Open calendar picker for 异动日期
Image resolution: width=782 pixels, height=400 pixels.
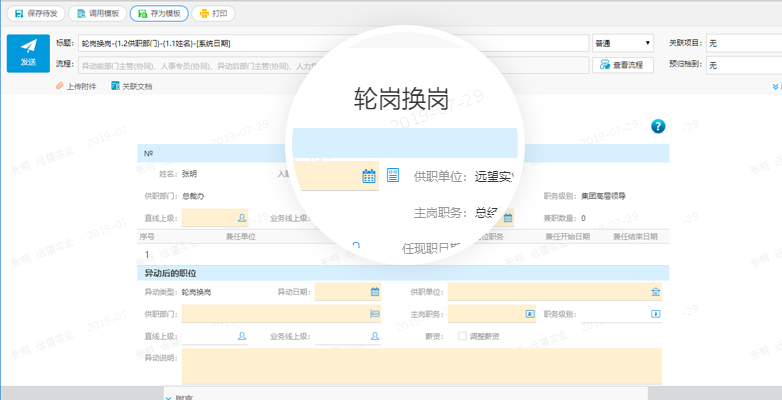pyautogui.click(x=375, y=292)
